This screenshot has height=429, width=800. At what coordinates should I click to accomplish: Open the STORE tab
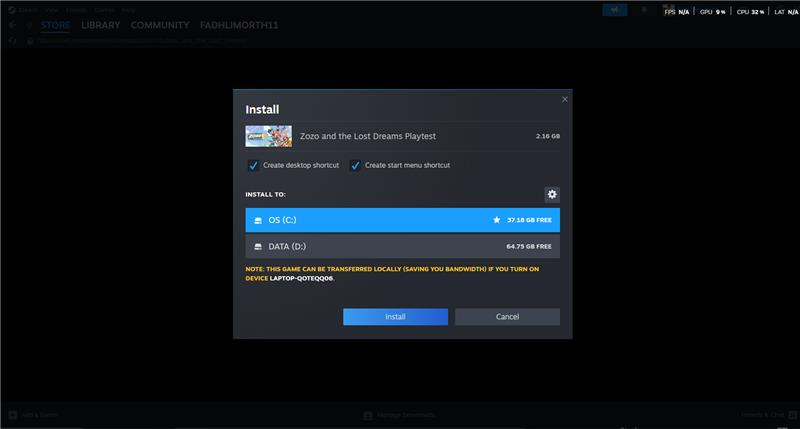tap(56, 24)
